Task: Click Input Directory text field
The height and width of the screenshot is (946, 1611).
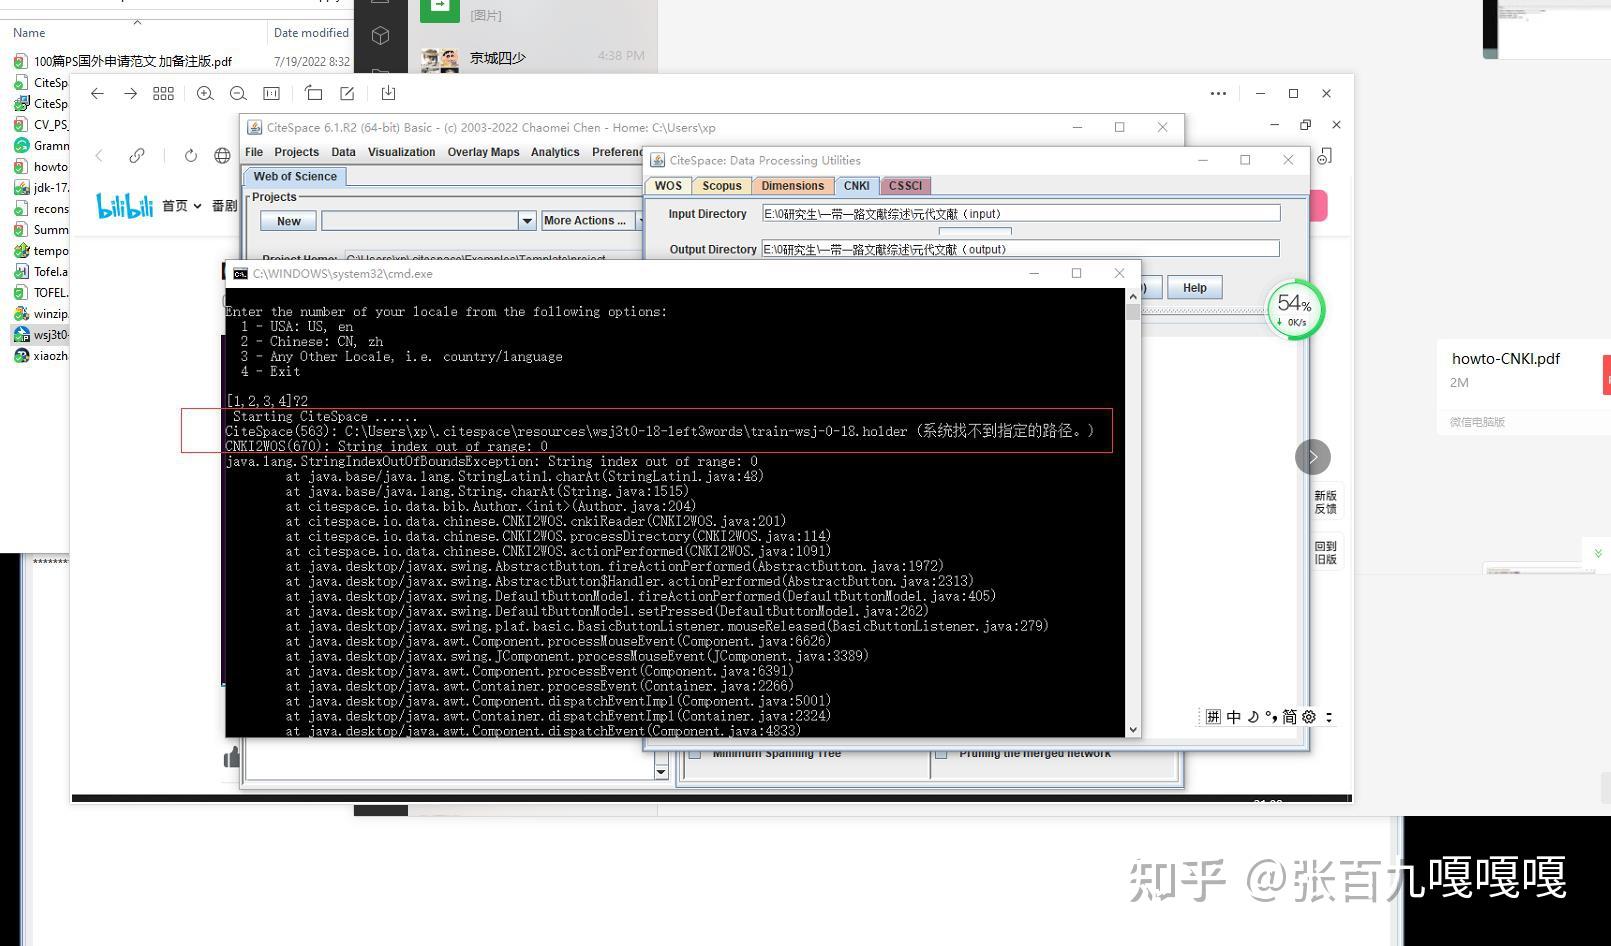Action: (1021, 213)
